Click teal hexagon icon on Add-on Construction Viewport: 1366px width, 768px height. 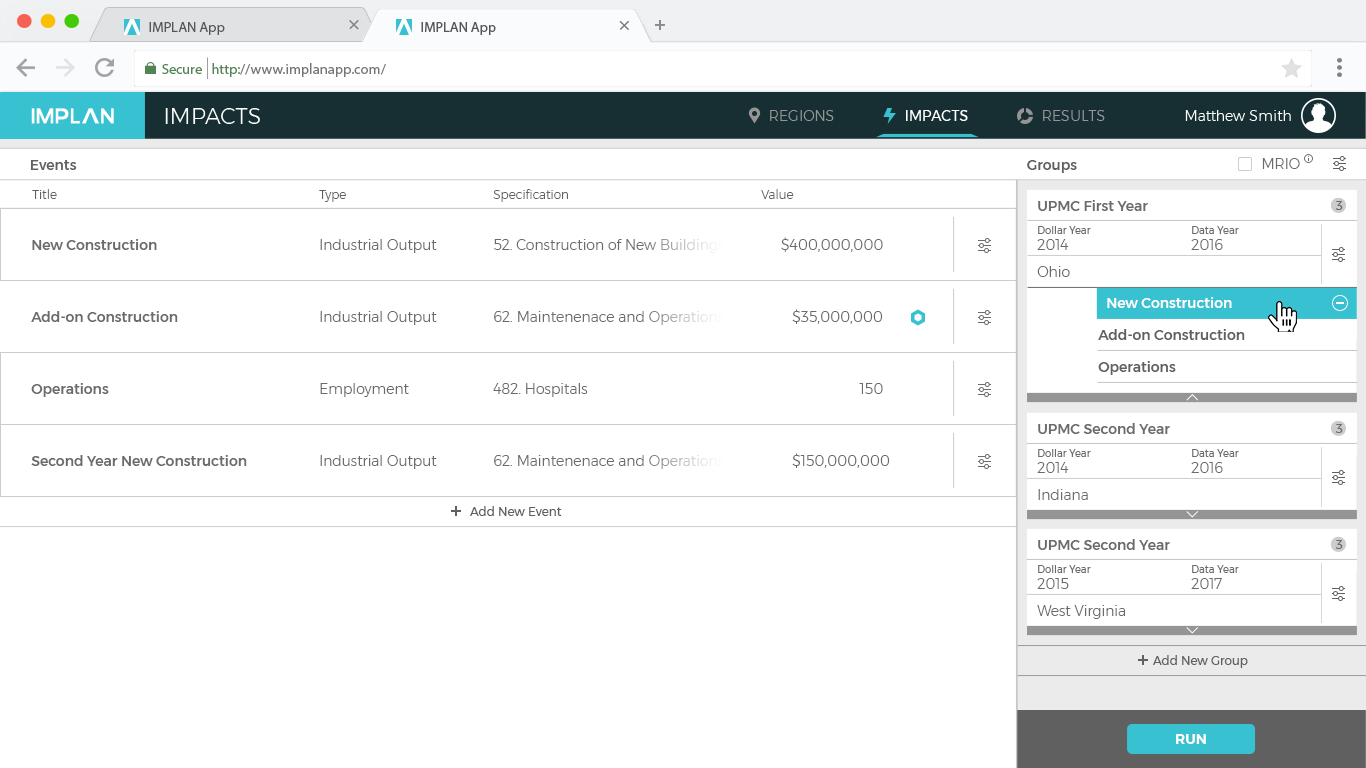click(x=918, y=317)
